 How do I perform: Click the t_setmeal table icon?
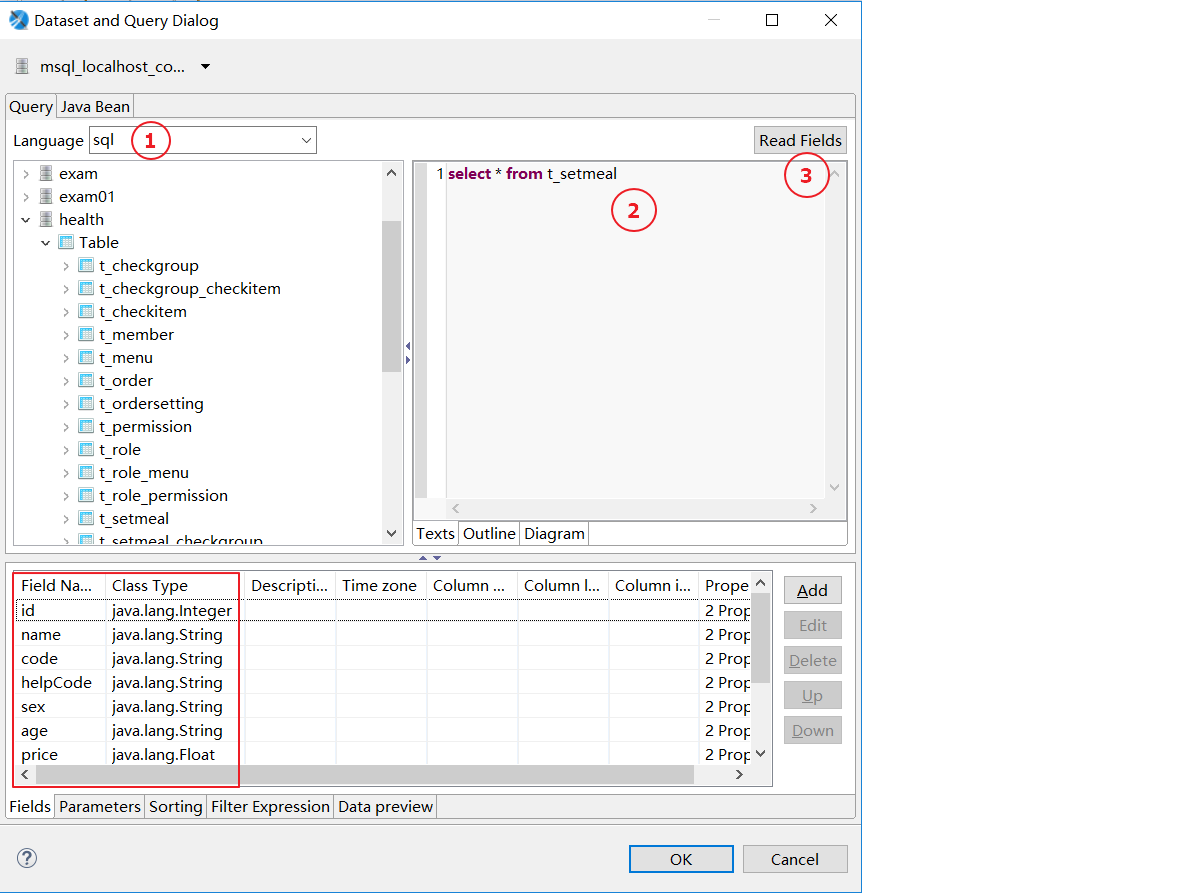(86, 519)
